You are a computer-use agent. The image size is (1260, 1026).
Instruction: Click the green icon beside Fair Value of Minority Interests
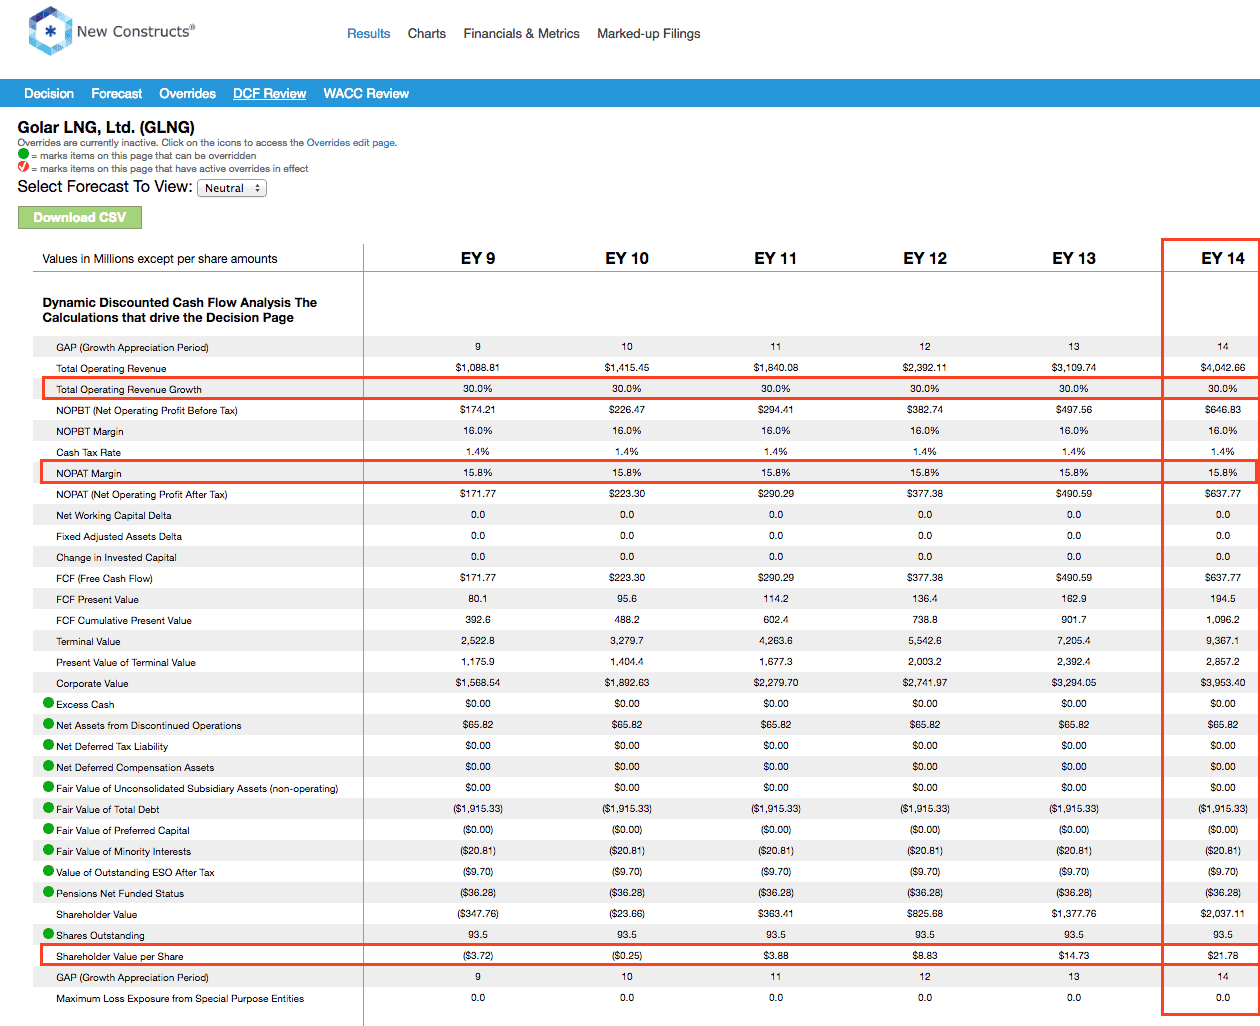click(49, 850)
